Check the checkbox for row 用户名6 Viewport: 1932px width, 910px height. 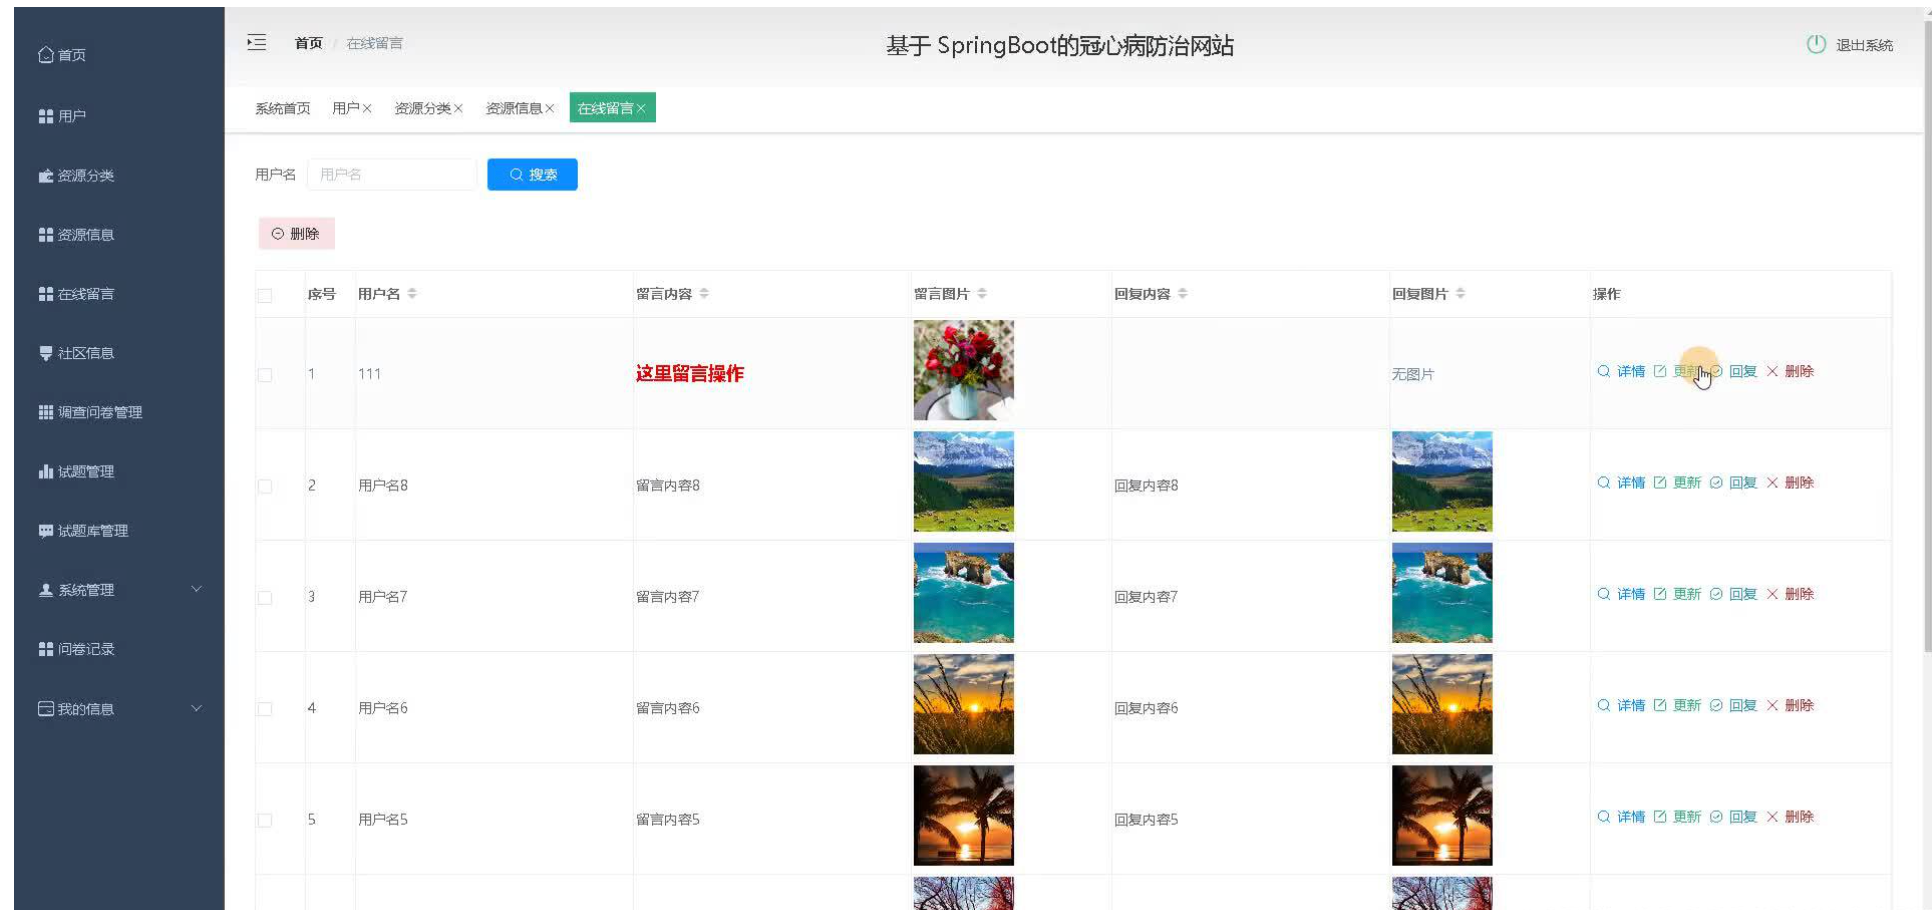coord(265,709)
